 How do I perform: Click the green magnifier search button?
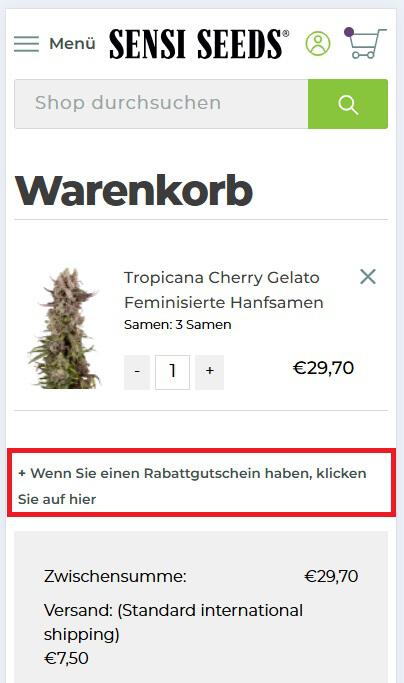click(x=348, y=104)
